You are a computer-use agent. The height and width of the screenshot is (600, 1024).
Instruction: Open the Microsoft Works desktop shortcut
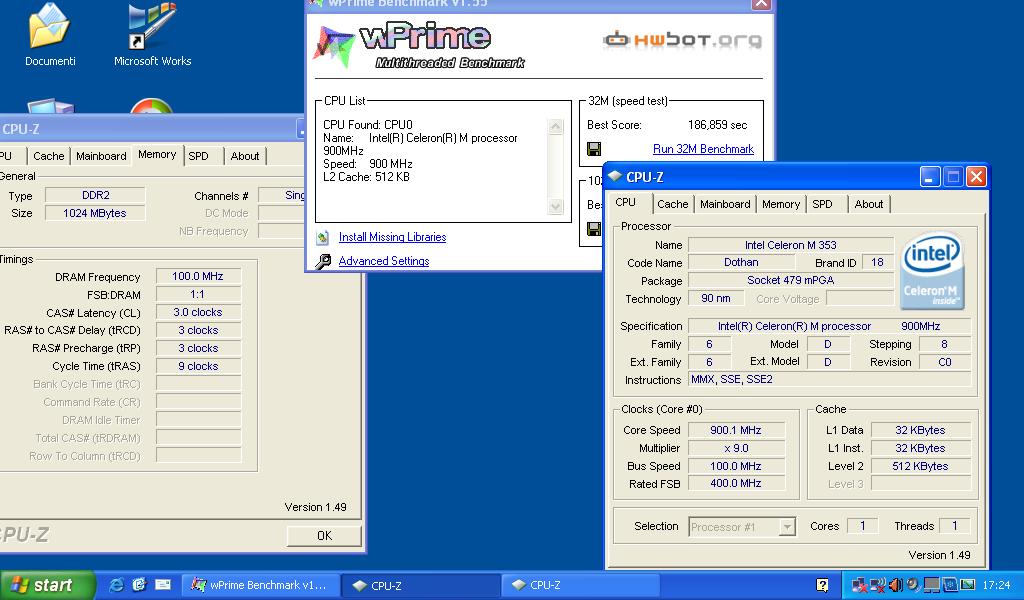click(x=152, y=26)
